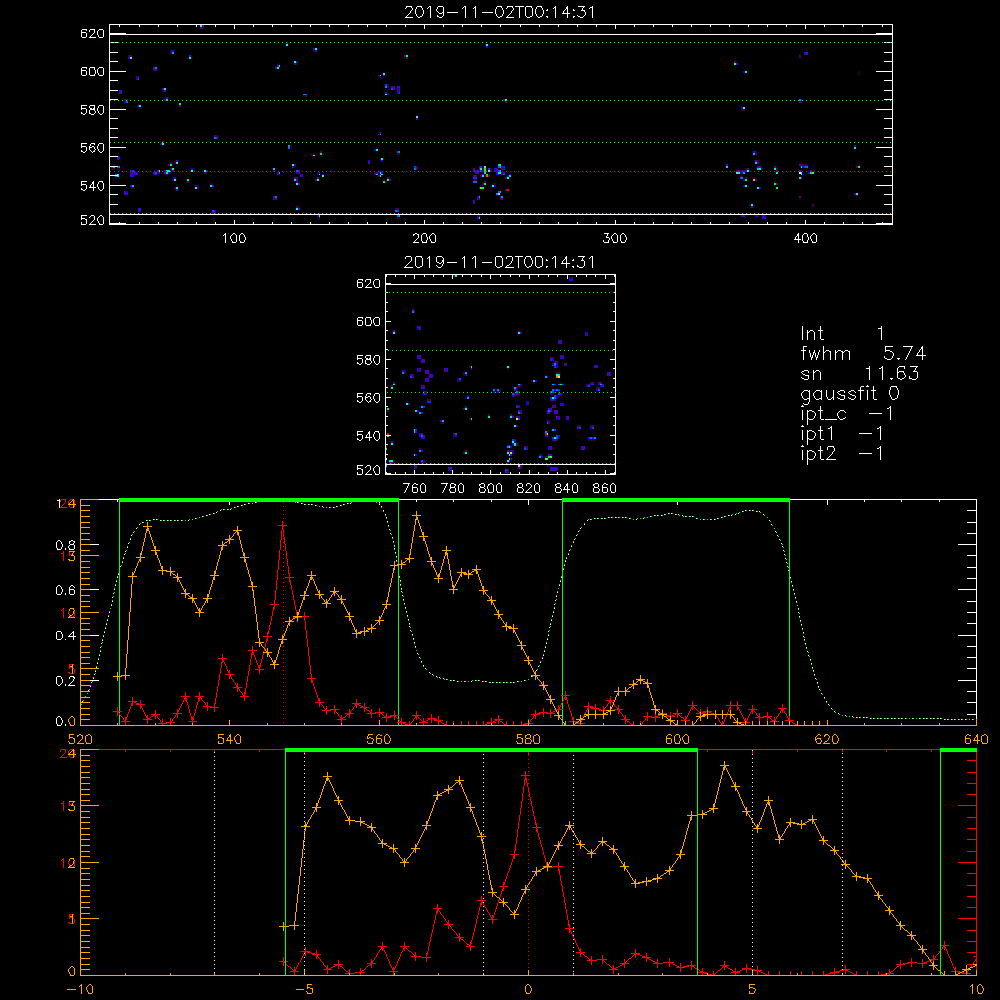This screenshot has width=1000, height=1000.
Task: Click the orange 560 x-axis label on profile plot
Action: (x=379, y=739)
